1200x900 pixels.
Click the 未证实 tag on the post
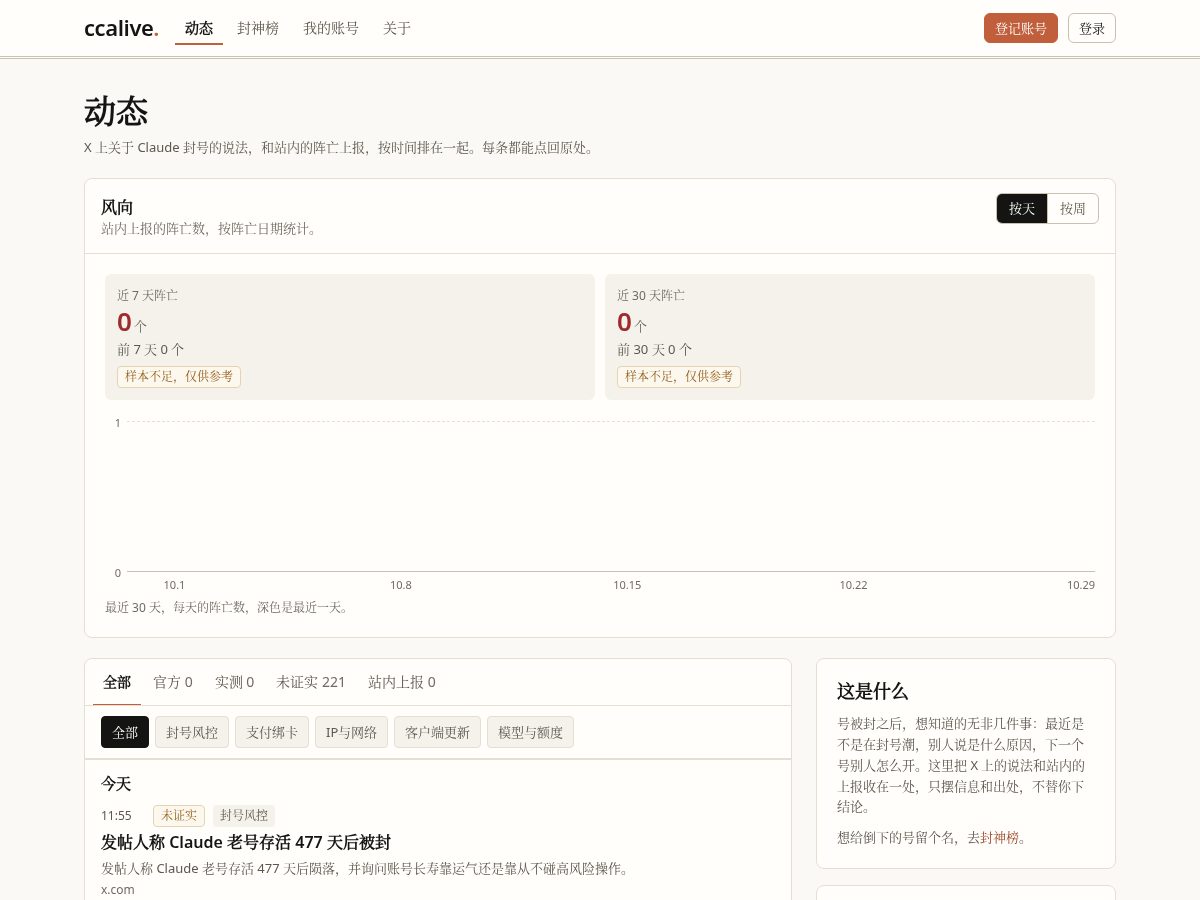[x=179, y=815]
